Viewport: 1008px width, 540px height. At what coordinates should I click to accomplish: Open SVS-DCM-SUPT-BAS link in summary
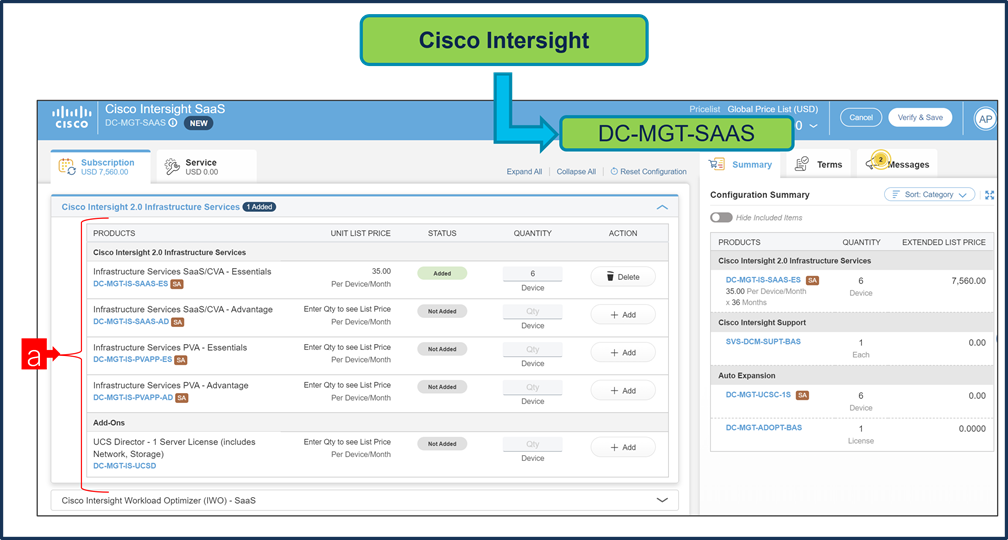[763, 341]
